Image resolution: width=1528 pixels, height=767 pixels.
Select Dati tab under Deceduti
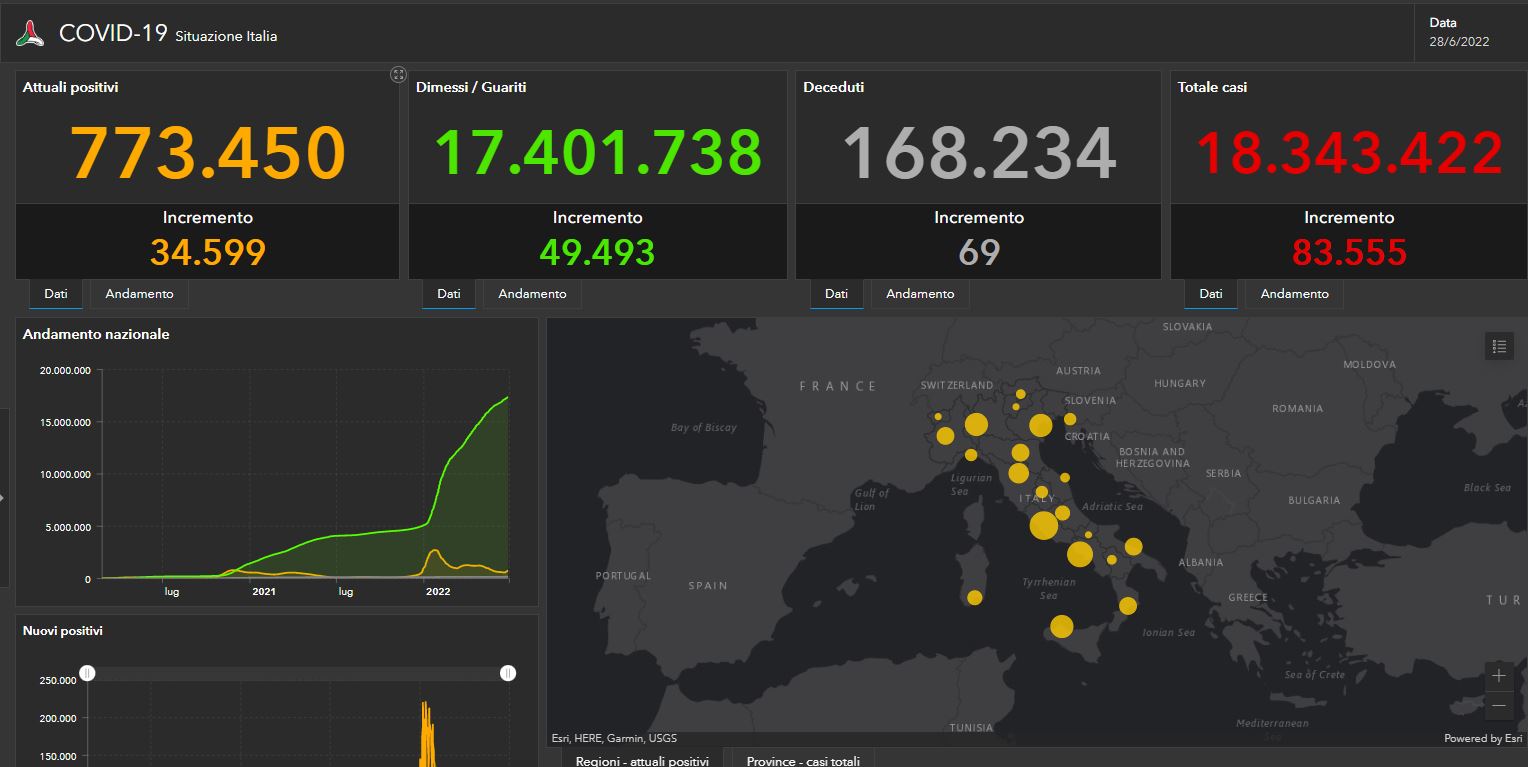pos(836,294)
